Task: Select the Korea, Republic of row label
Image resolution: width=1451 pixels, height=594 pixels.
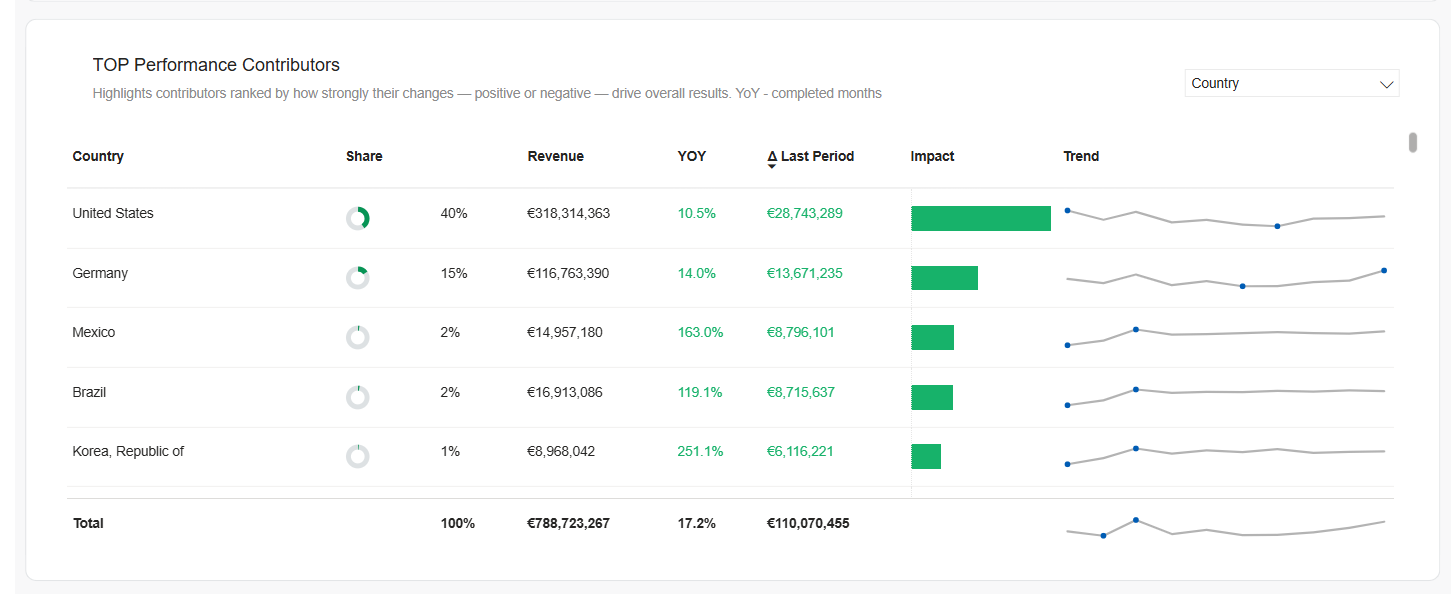Action: (x=128, y=451)
